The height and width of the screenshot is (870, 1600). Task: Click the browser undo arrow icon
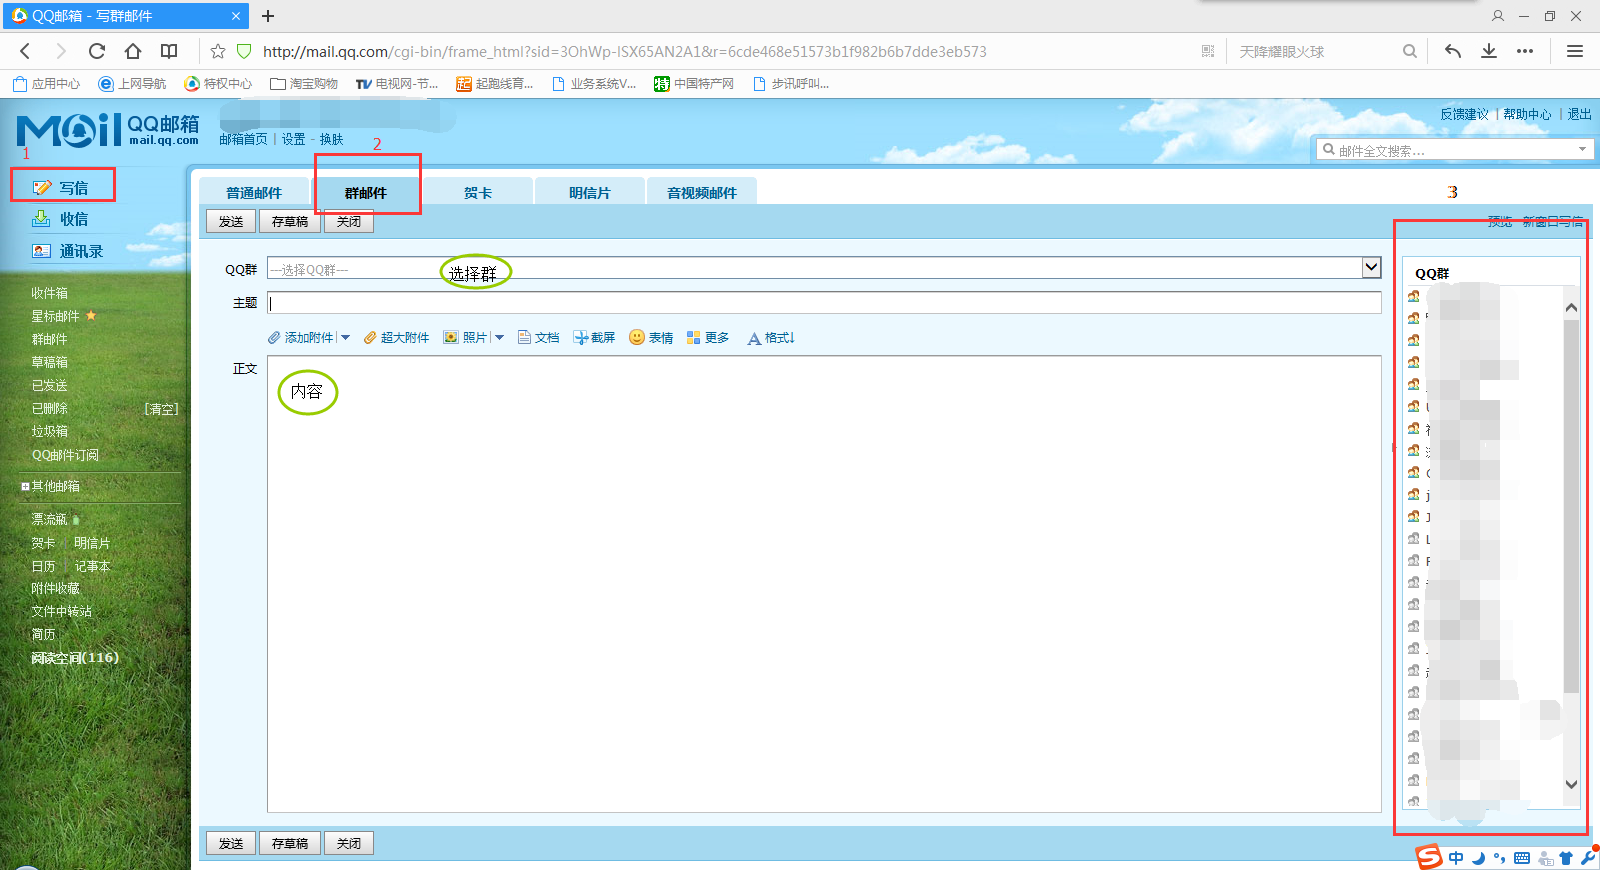click(1453, 51)
